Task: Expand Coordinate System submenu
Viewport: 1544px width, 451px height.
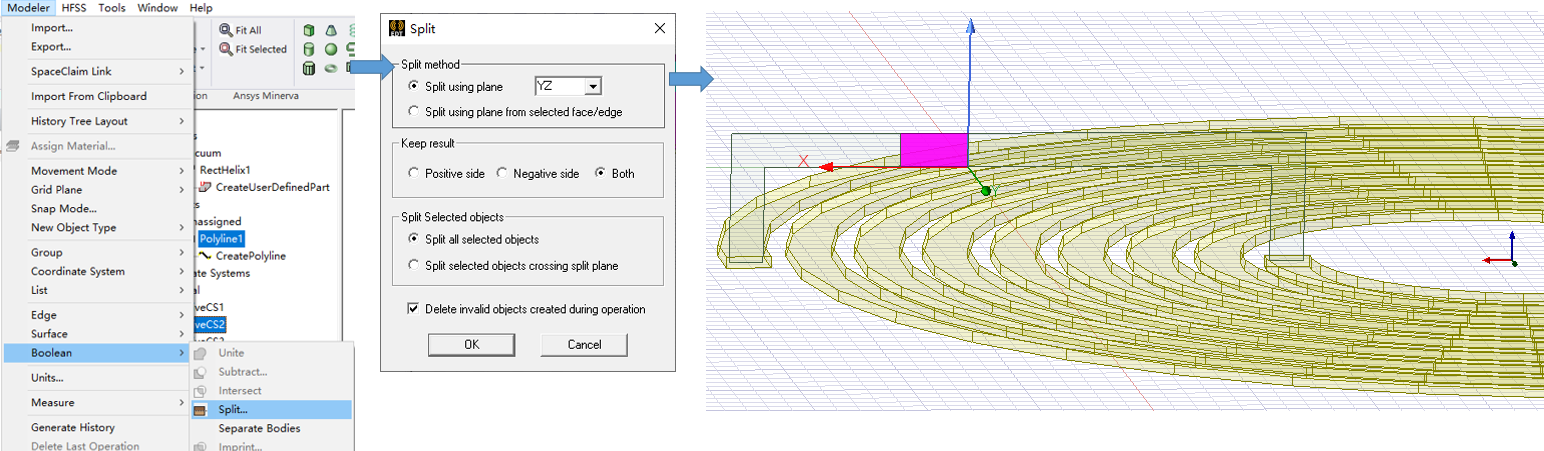Action: [97, 271]
